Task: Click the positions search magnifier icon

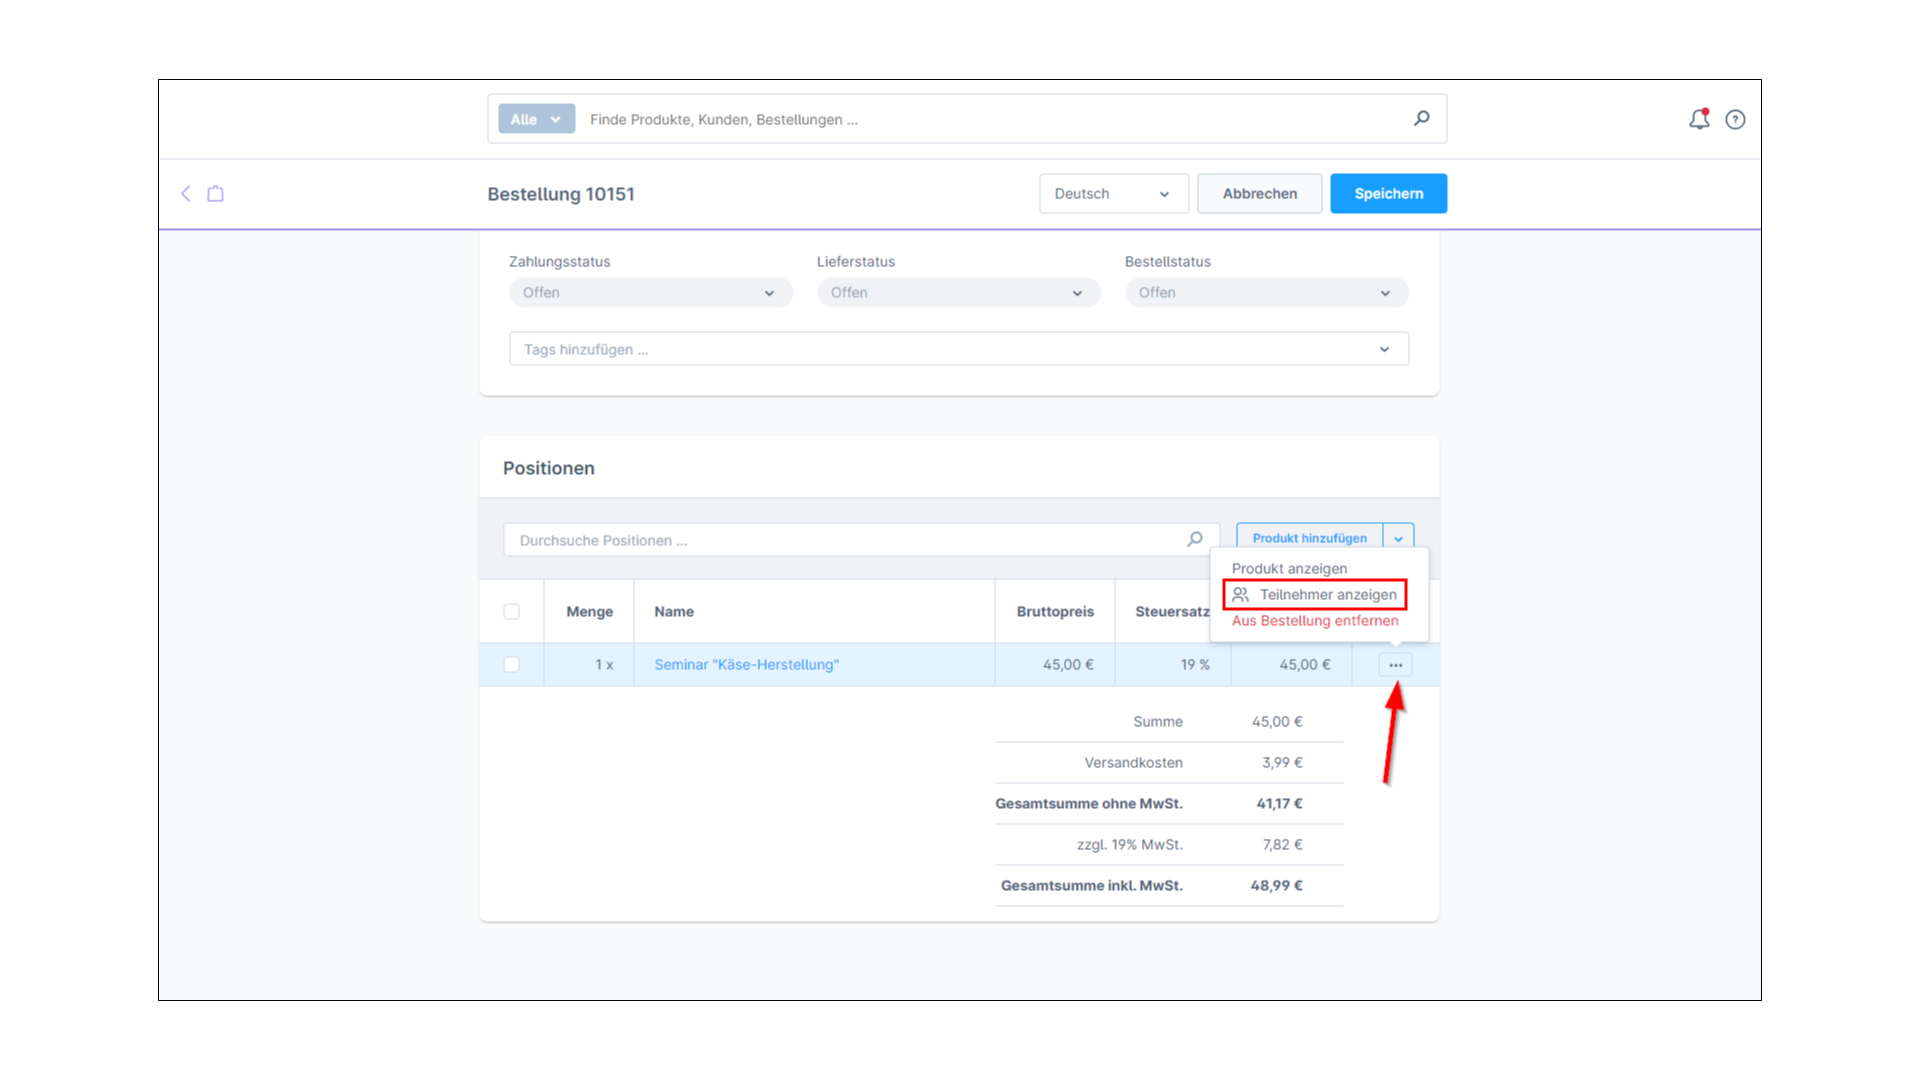Action: 1194,539
